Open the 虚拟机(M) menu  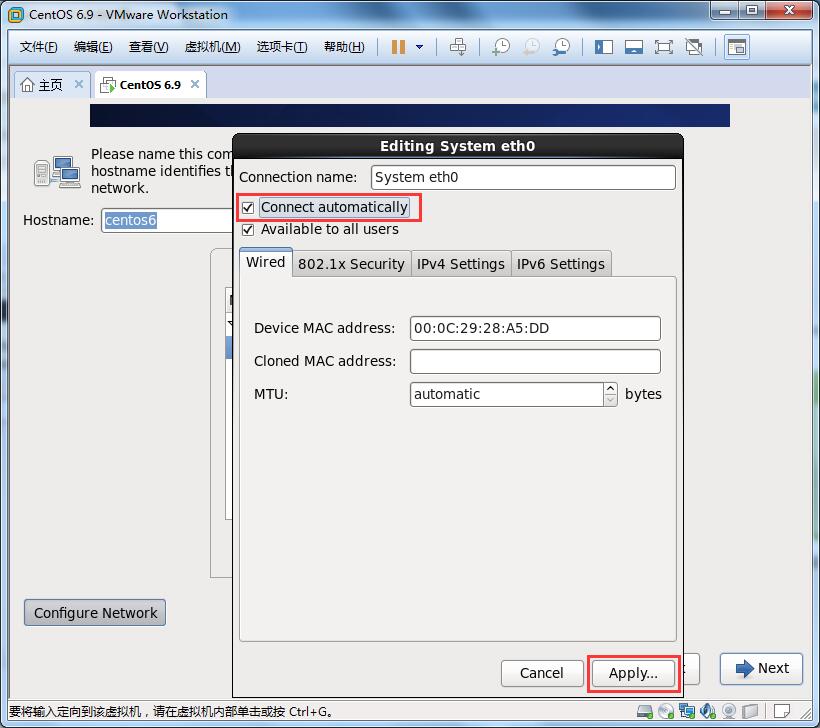212,47
